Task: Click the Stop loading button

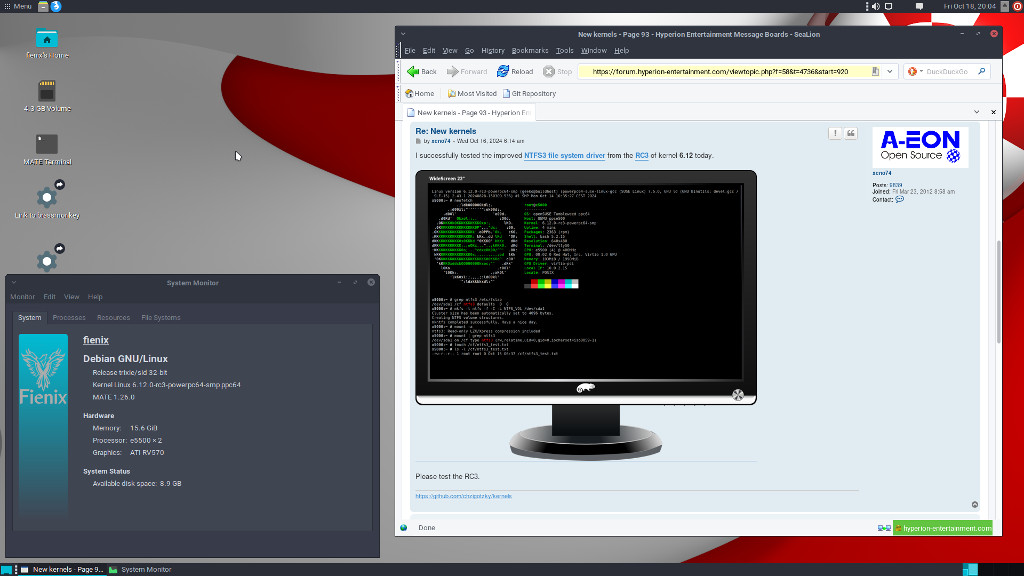Action: pos(557,71)
